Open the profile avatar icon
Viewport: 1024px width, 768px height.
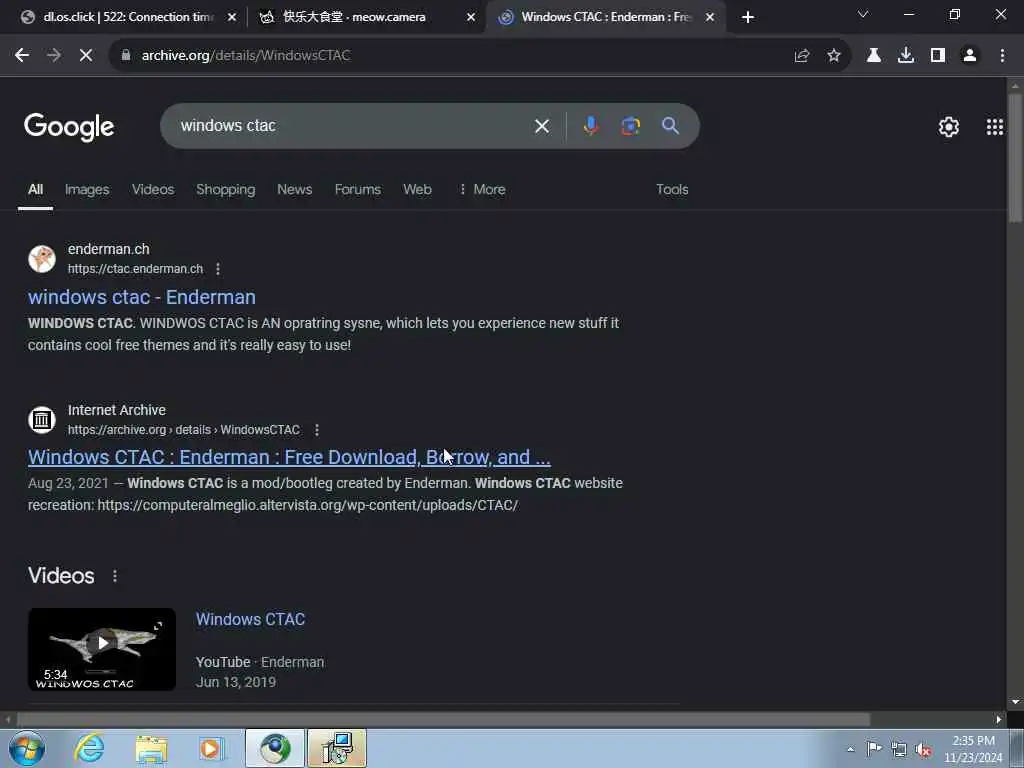(970, 56)
